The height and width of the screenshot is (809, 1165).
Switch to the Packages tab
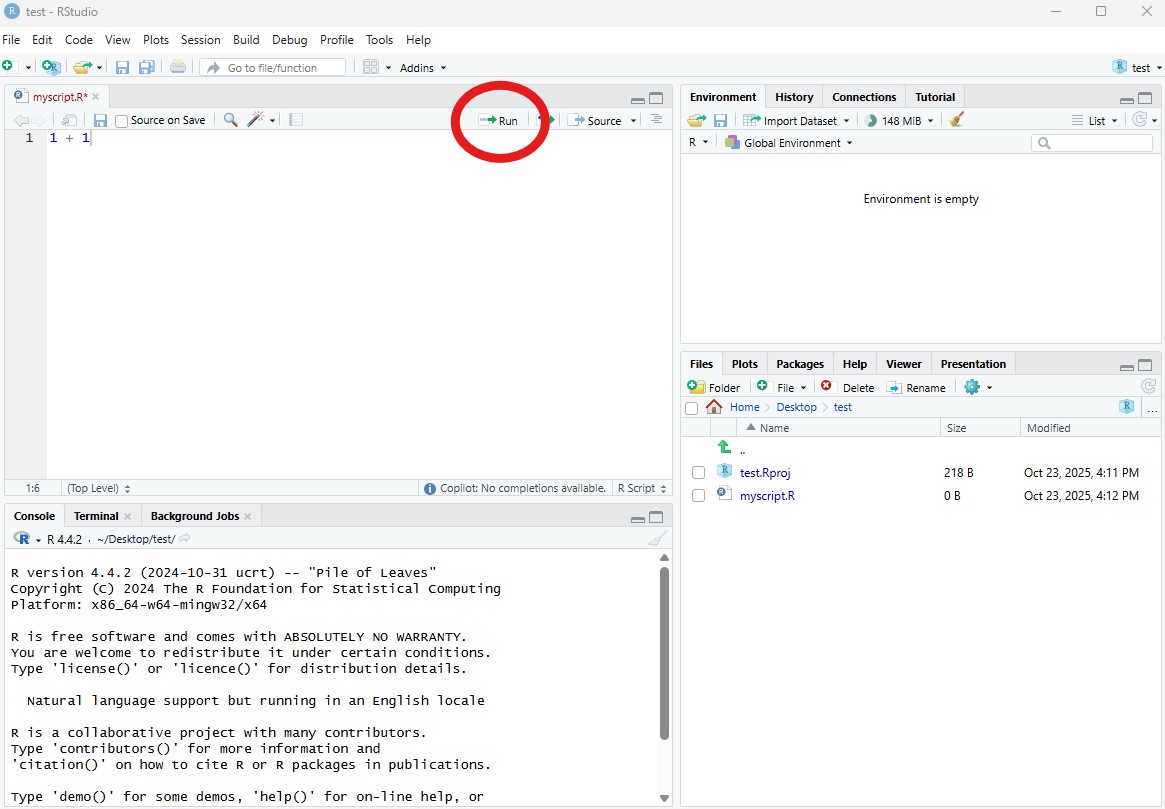799,364
